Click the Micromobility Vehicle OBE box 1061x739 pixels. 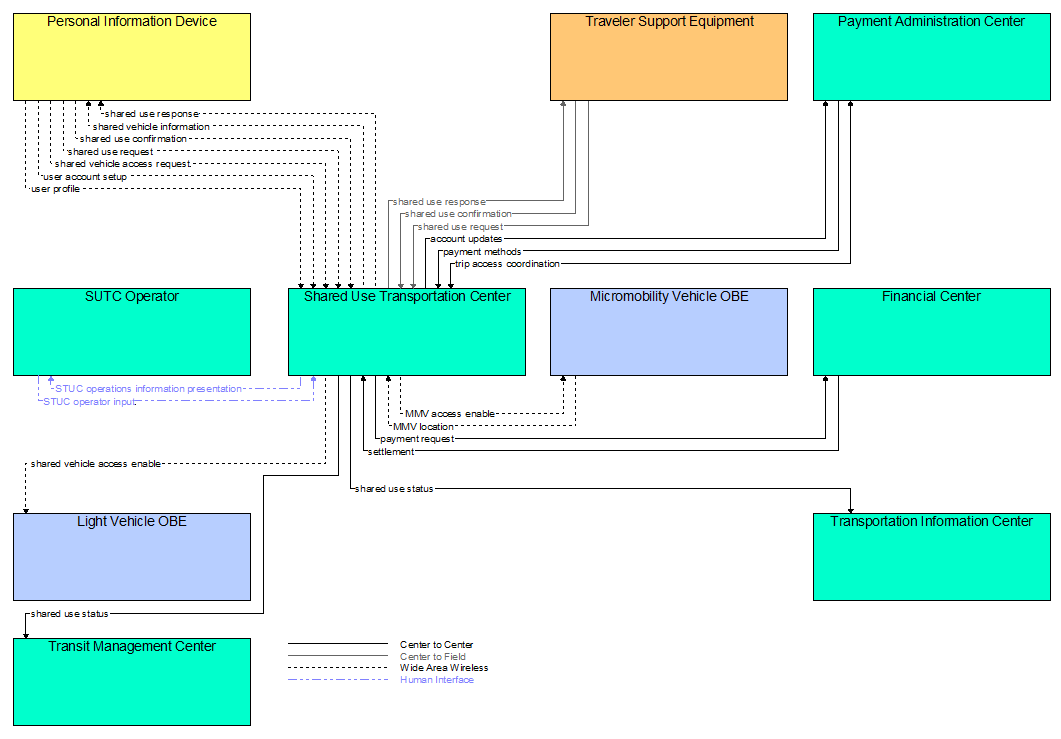point(668,332)
